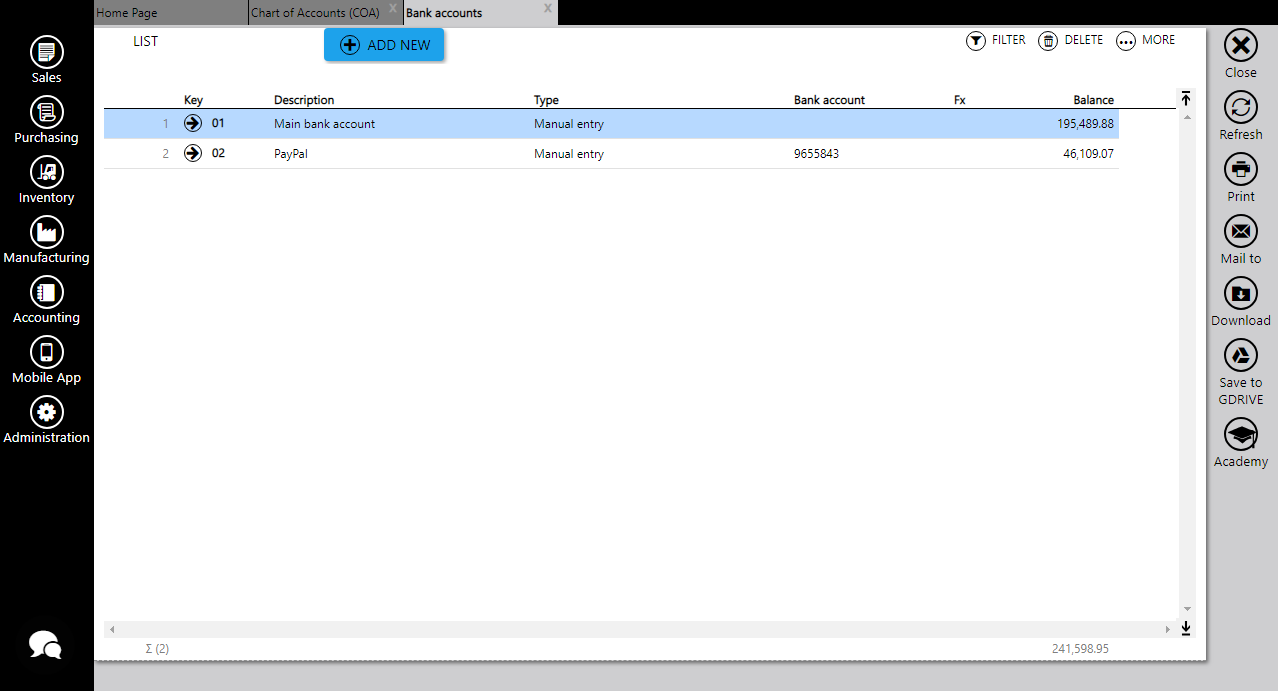Open the Sales module icon
Screen dimensions: 1278x691
47,52
